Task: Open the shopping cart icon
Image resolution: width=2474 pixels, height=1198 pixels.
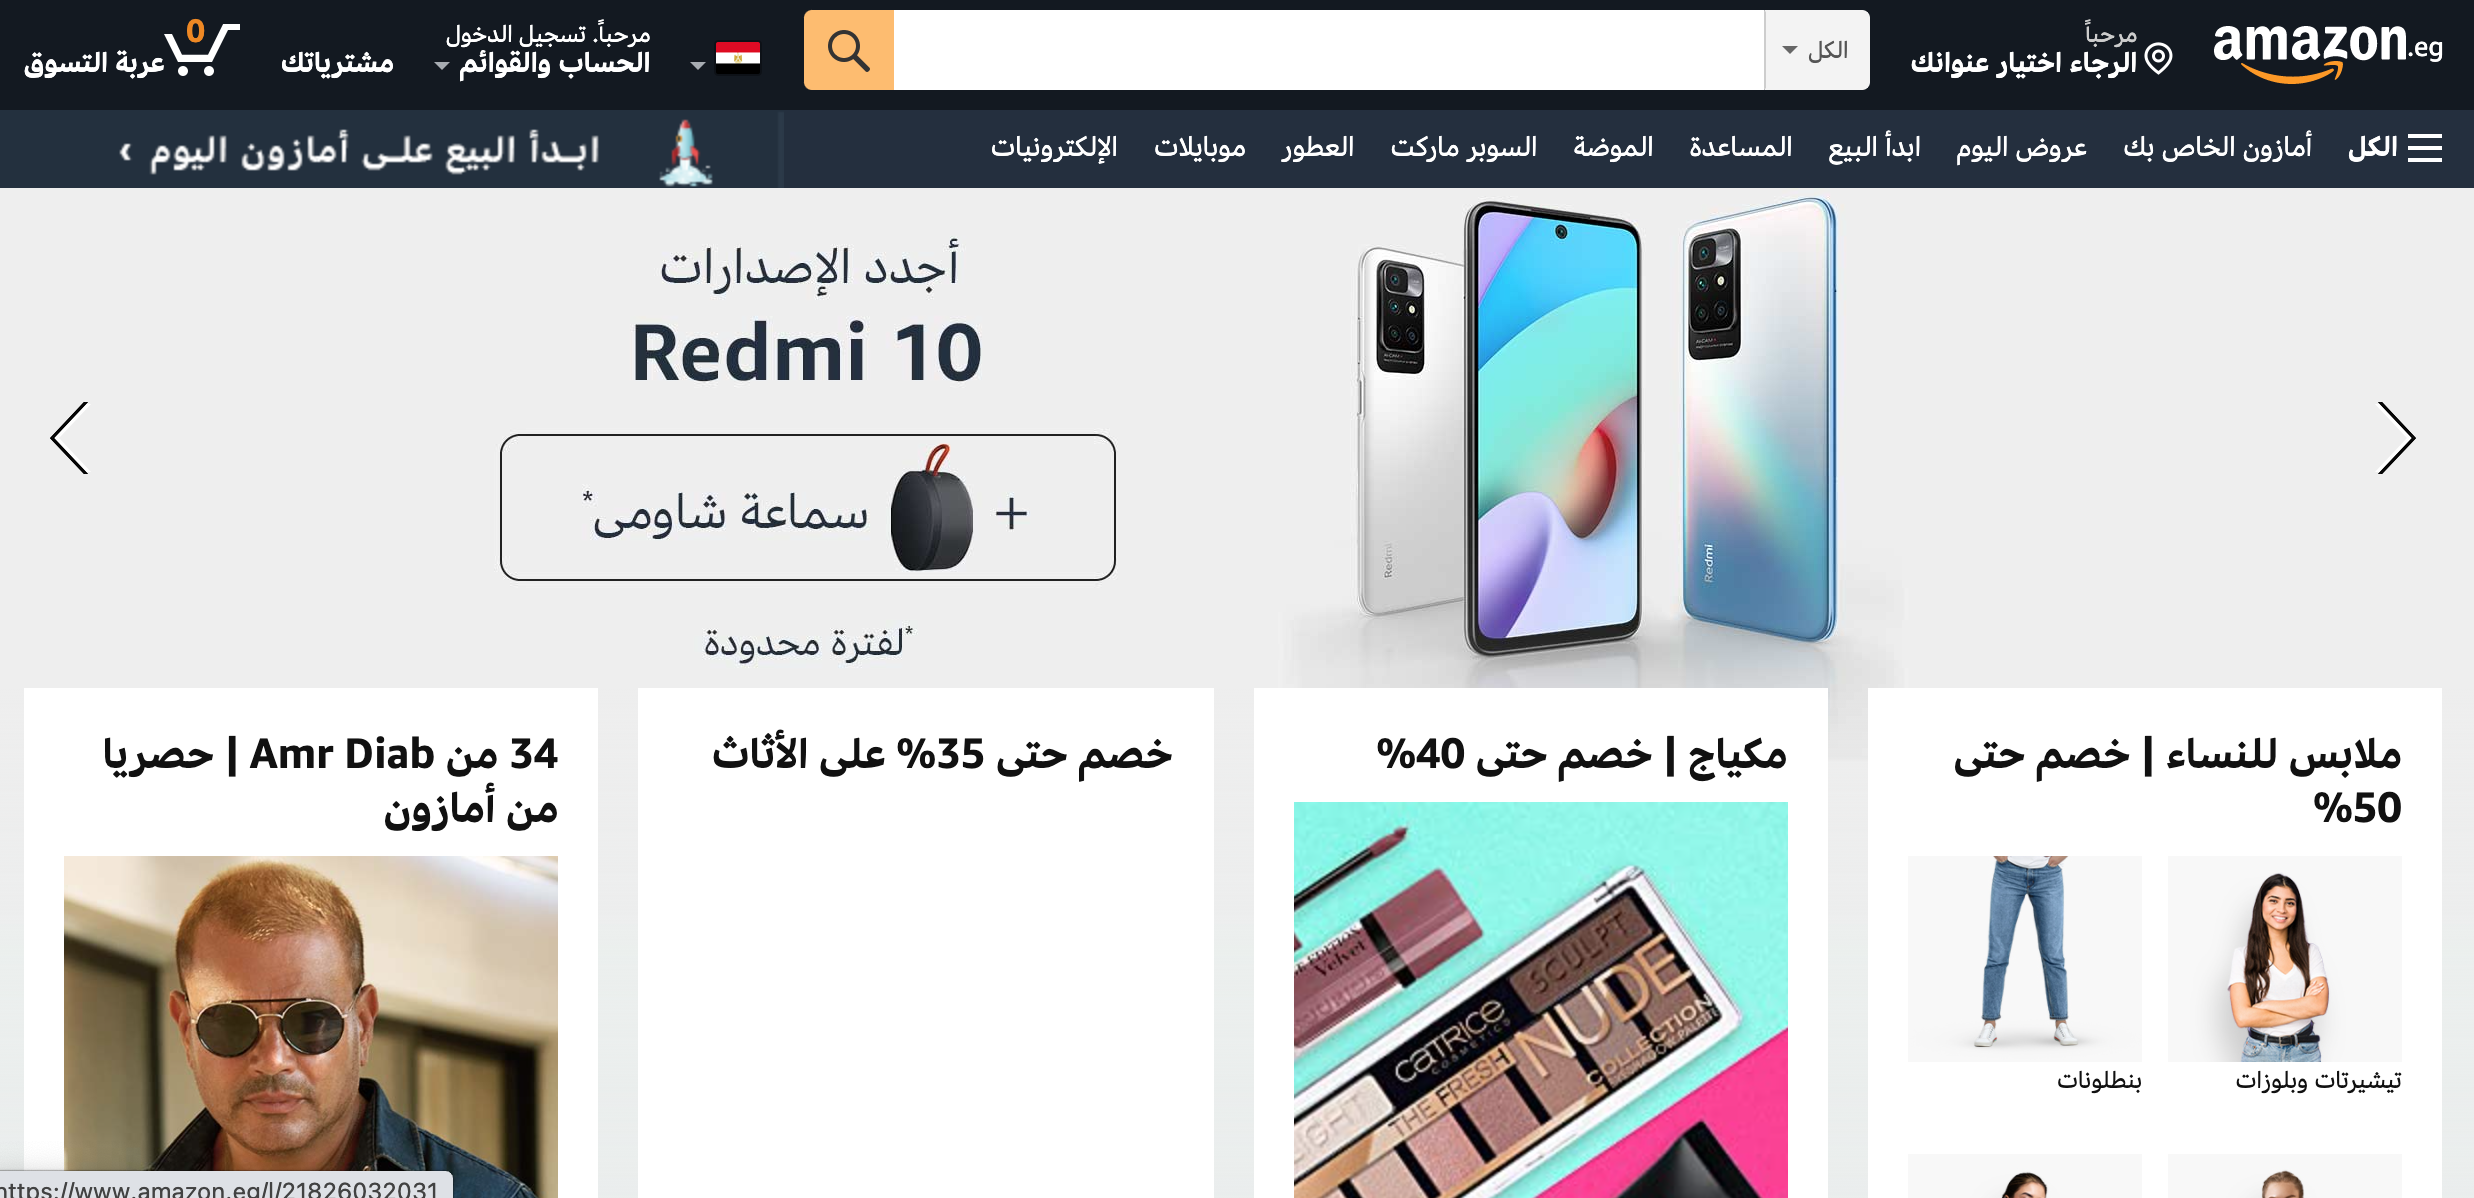Action: pyautogui.click(x=202, y=48)
